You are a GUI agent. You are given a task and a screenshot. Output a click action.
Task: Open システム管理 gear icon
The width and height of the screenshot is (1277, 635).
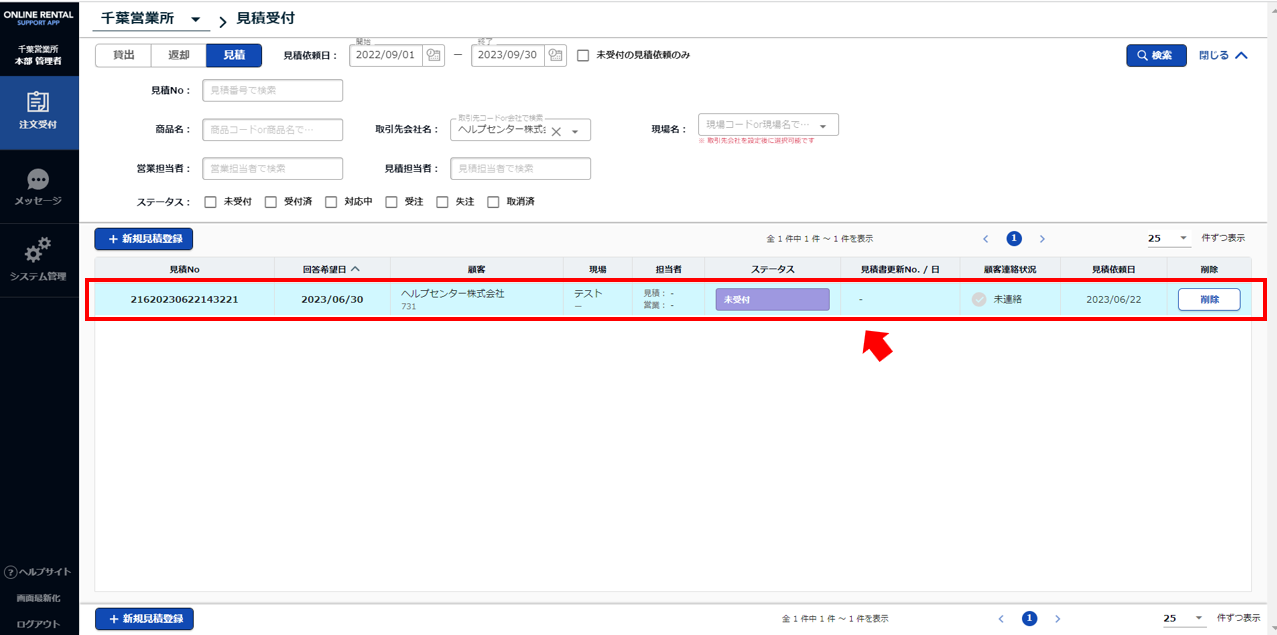tap(38, 250)
